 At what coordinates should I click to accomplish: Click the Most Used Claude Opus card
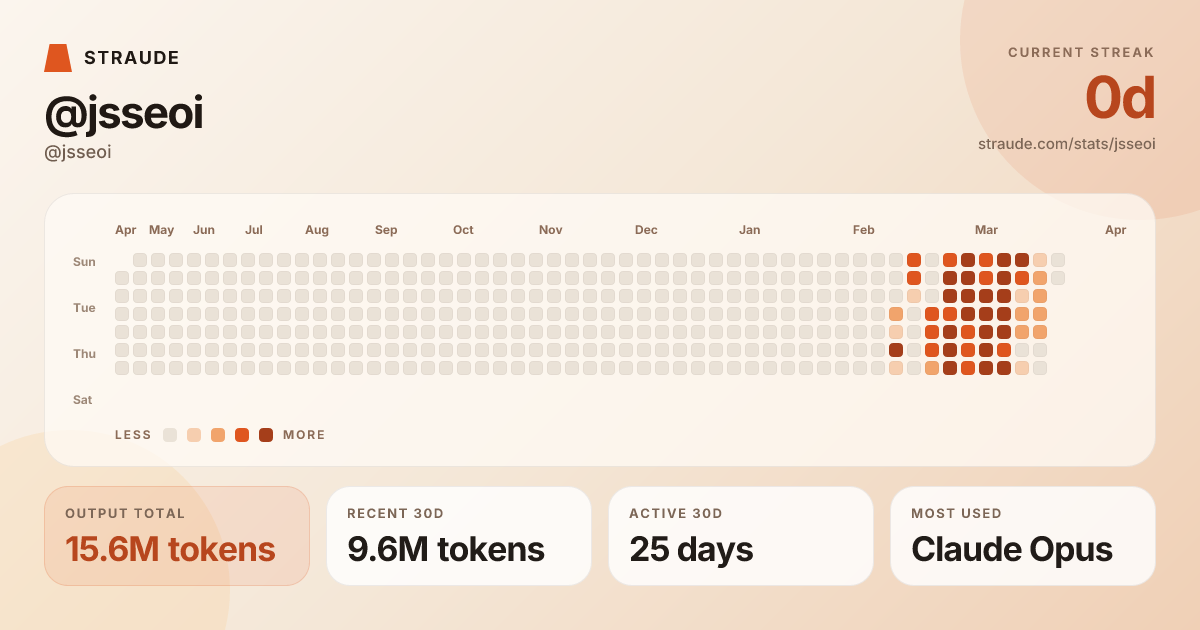(1022, 536)
